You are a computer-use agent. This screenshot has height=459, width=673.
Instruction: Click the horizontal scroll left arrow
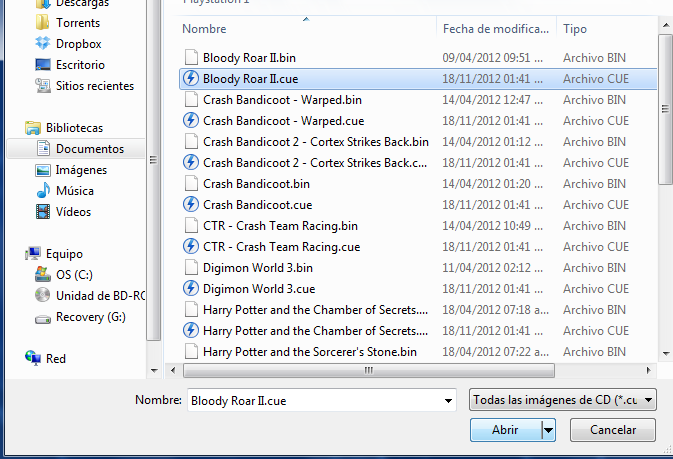[173, 370]
